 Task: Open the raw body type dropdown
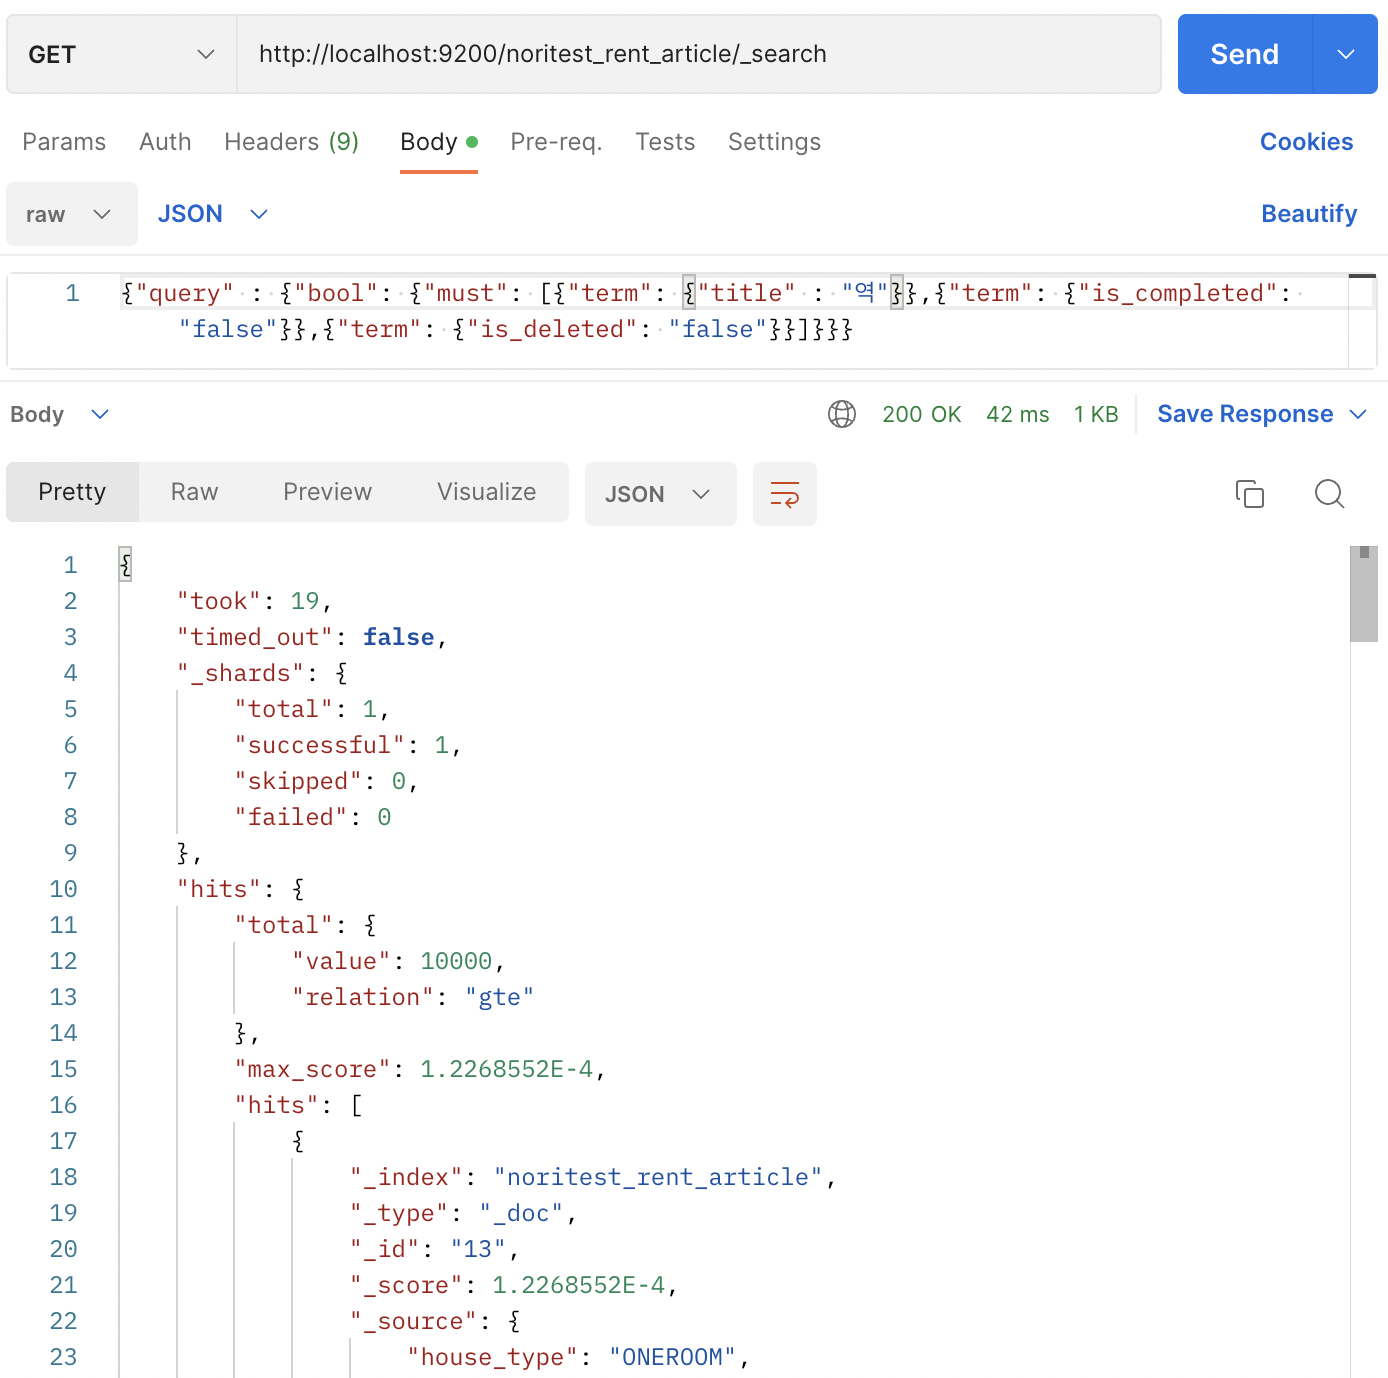[72, 214]
